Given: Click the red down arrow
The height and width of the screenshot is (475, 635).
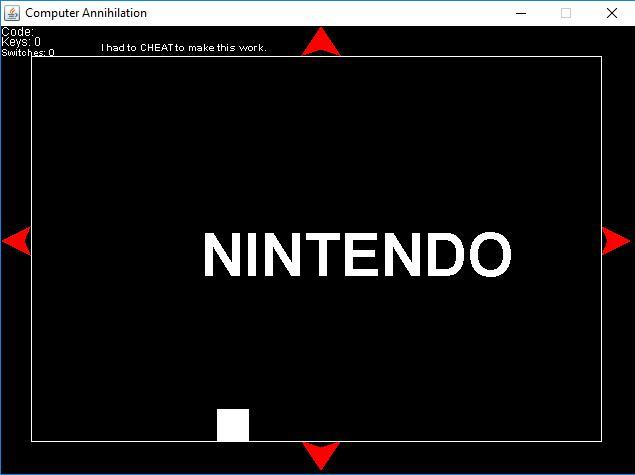Looking at the screenshot, I should pos(321,454).
